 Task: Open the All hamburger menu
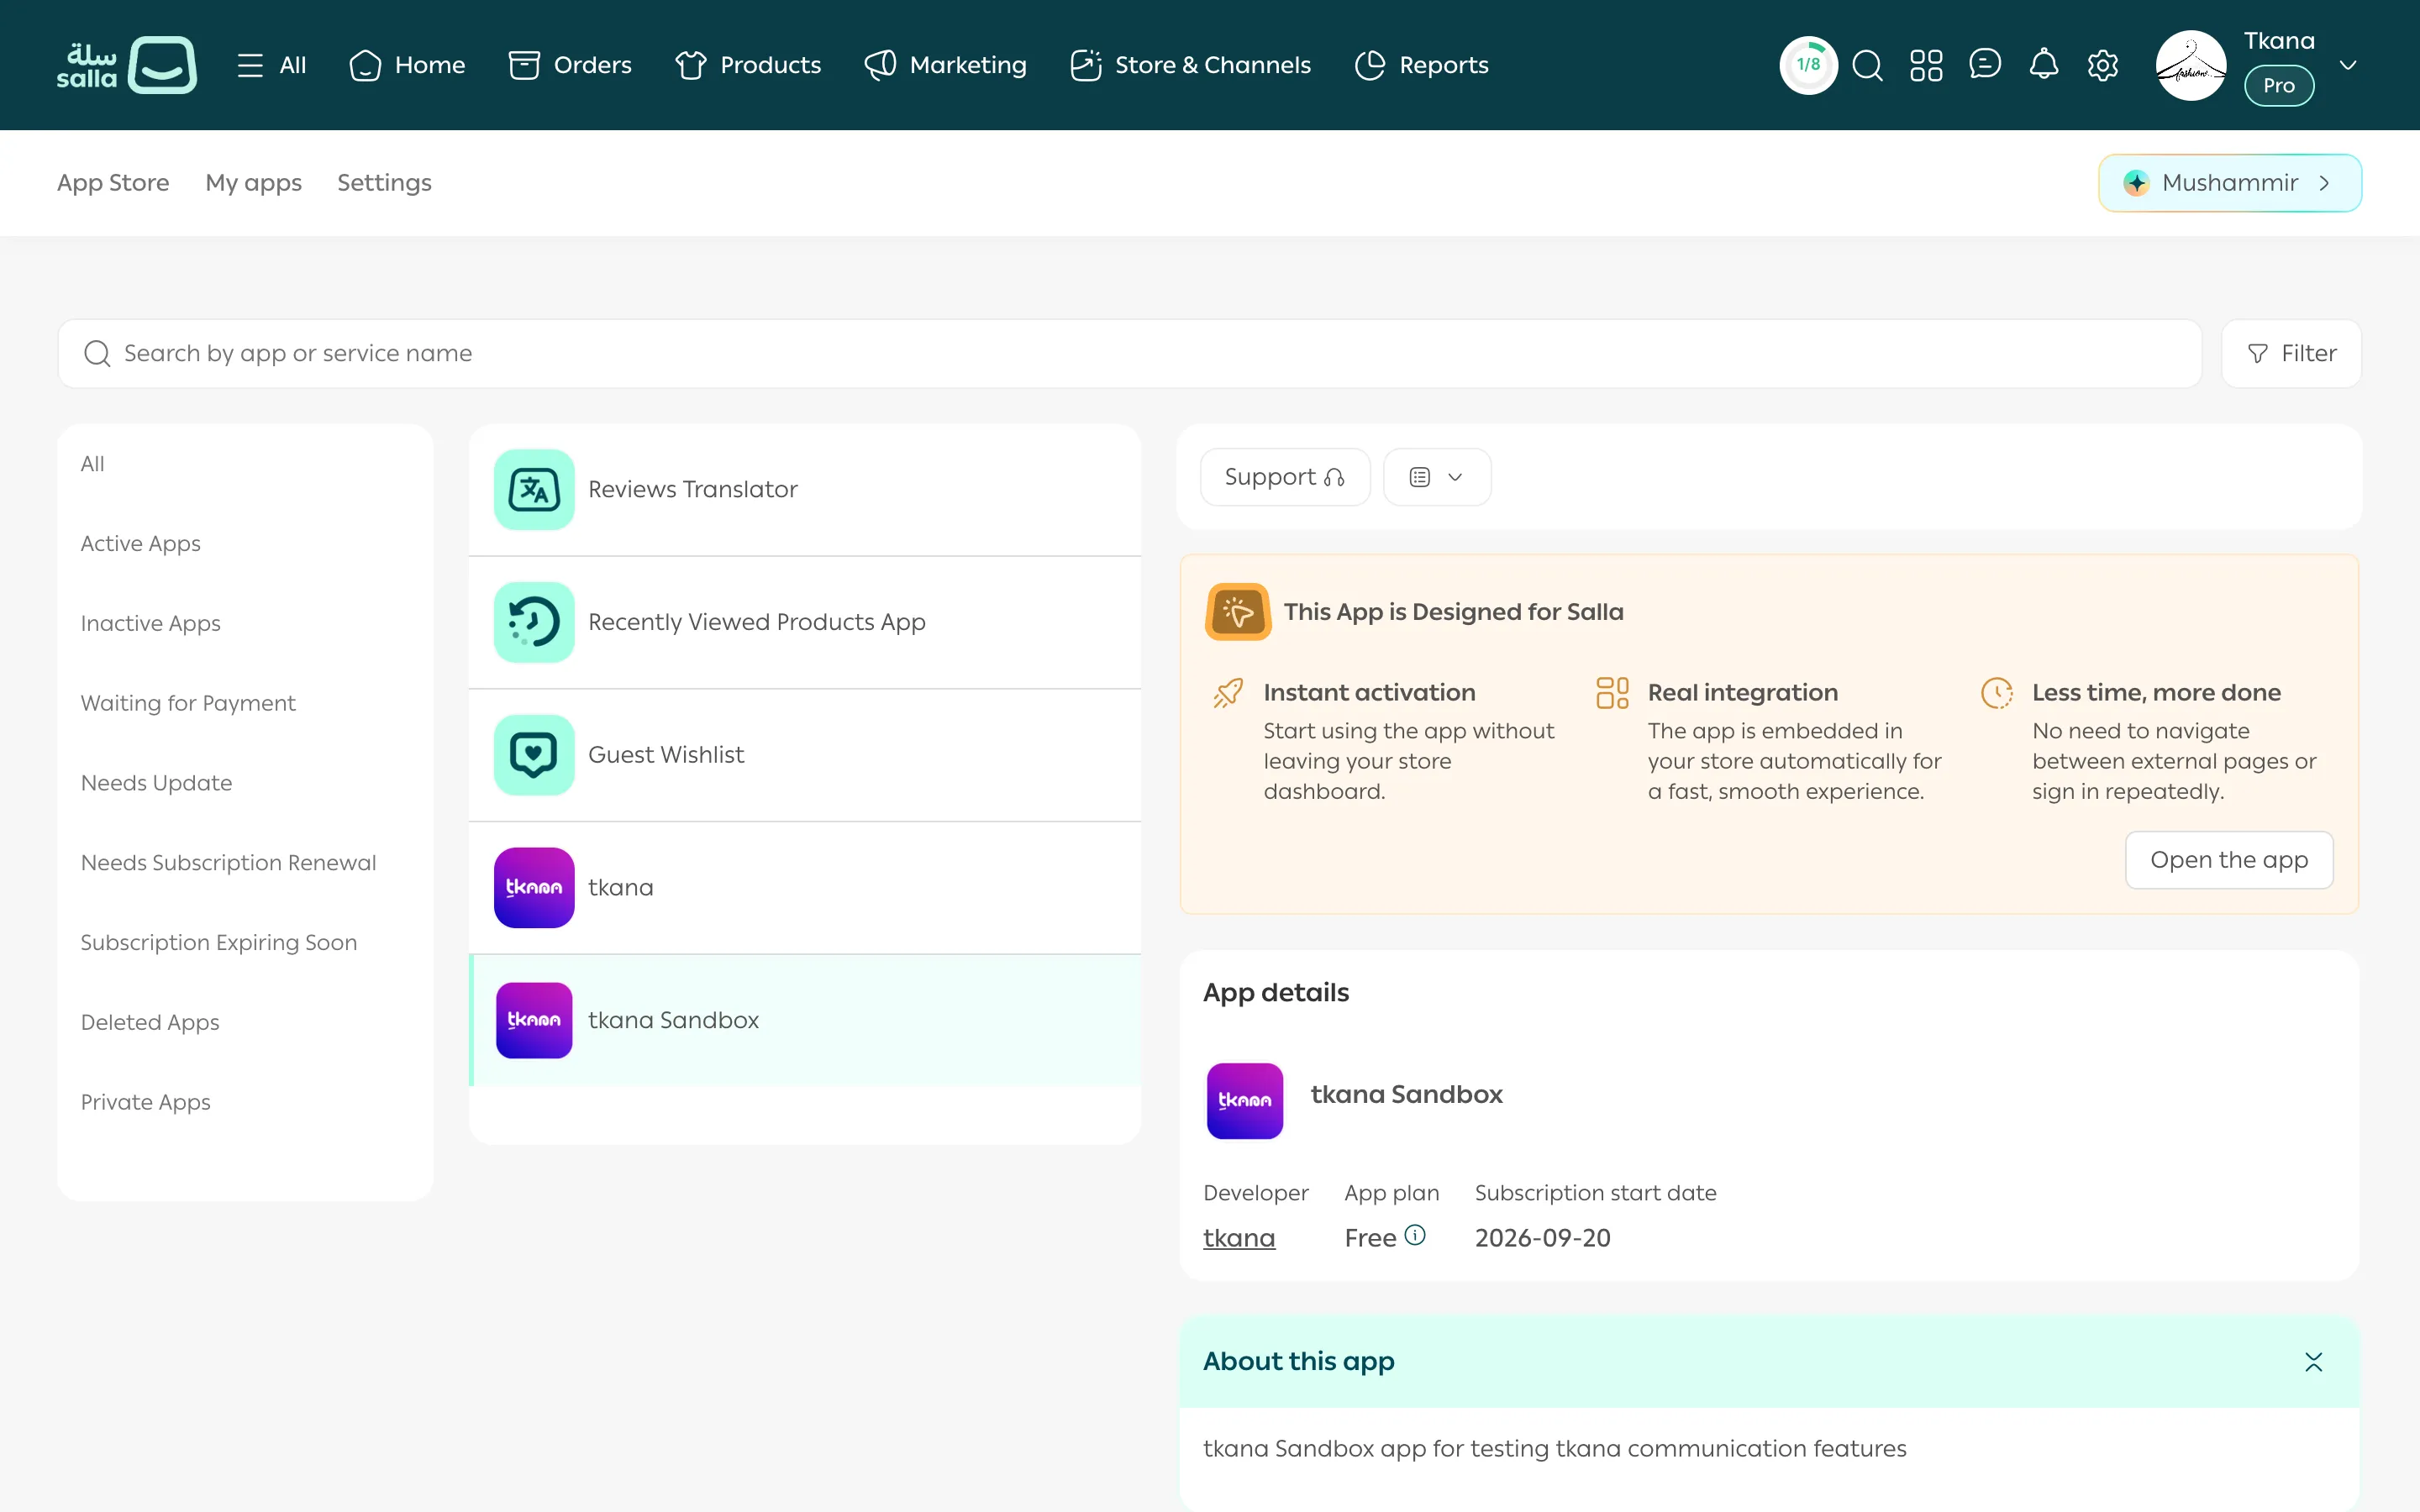[272, 65]
